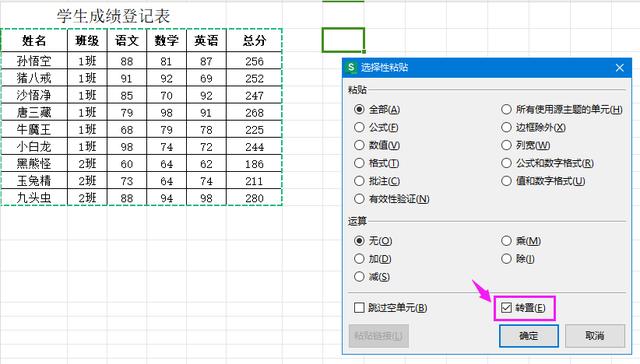Image resolution: width=640 pixels, height=364 pixels.
Task: Pick the 有效性验证(N) option
Action: [x=391, y=199]
